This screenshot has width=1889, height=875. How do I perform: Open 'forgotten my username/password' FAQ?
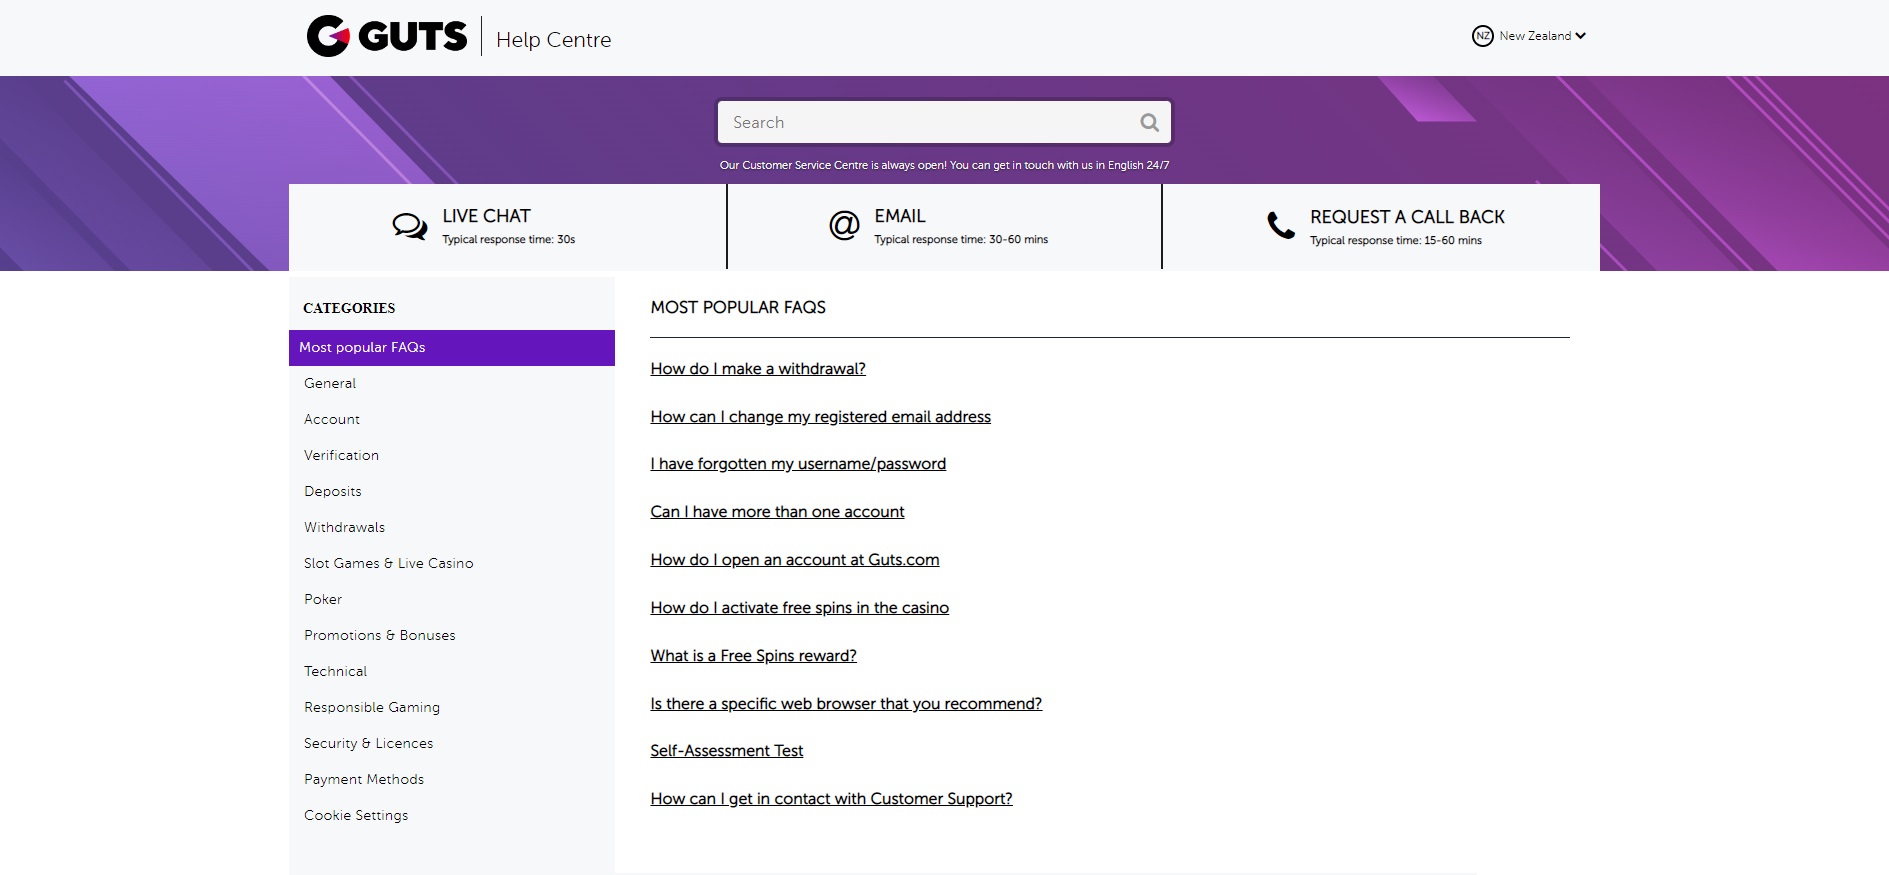click(x=798, y=464)
